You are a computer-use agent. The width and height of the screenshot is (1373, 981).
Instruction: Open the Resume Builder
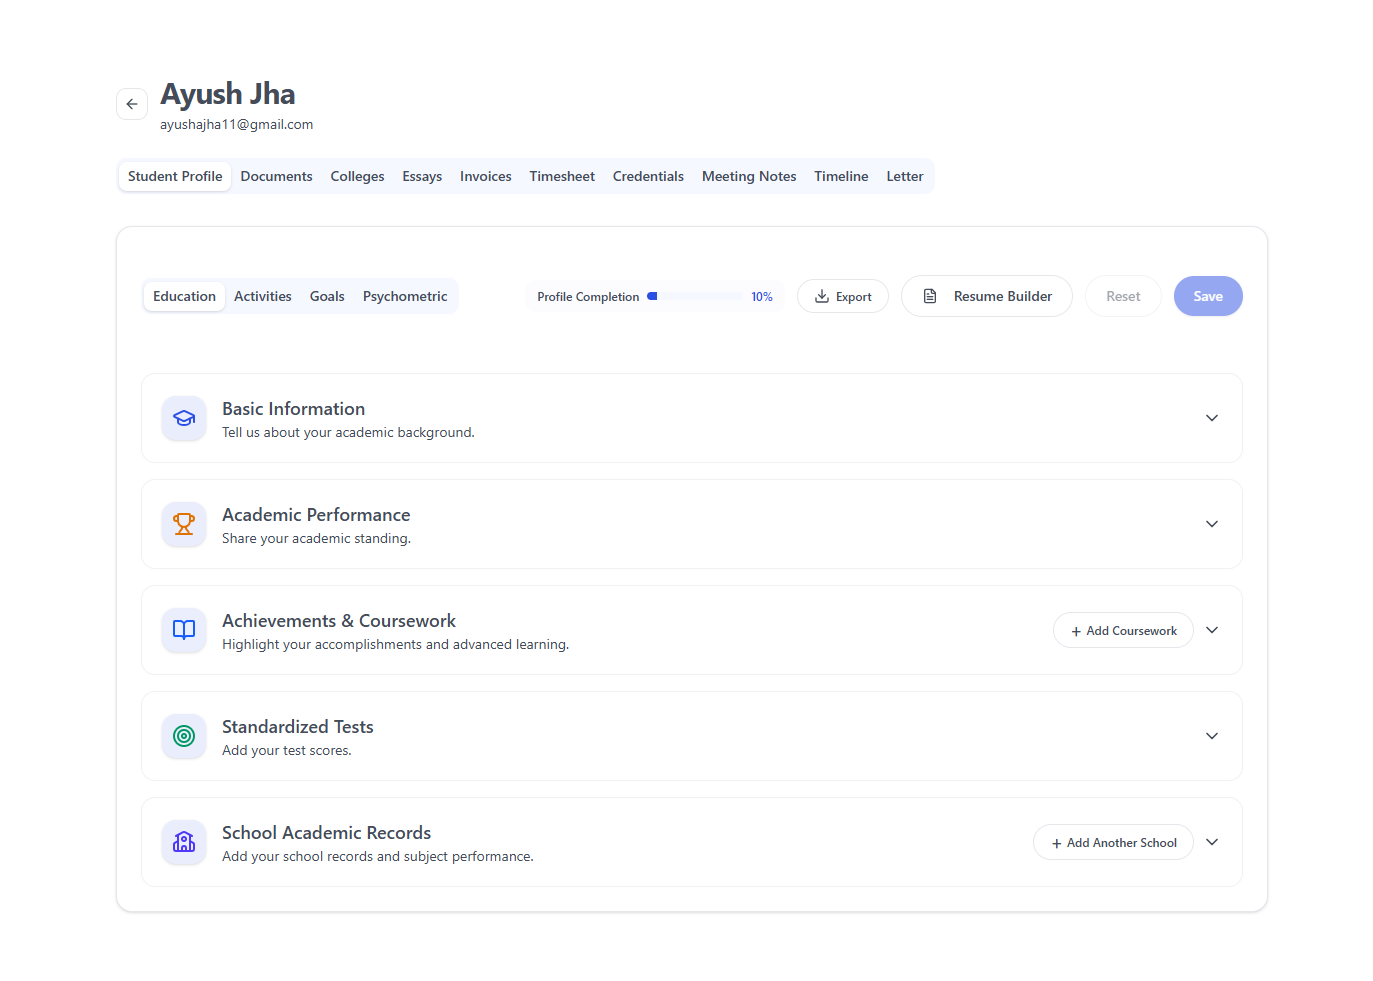987,296
